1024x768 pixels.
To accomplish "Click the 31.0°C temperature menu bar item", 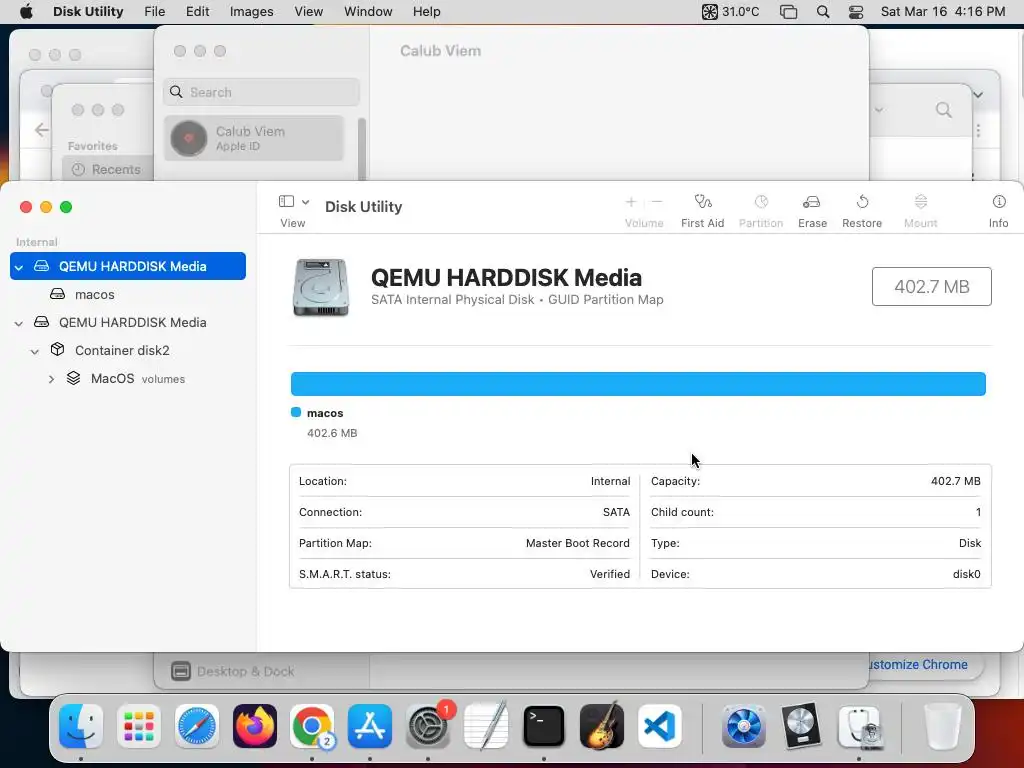I will (x=730, y=12).
